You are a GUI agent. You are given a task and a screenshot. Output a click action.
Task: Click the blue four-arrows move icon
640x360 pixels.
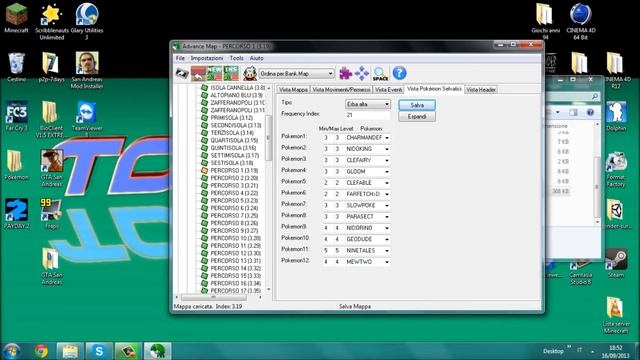(x=362, y=73)
